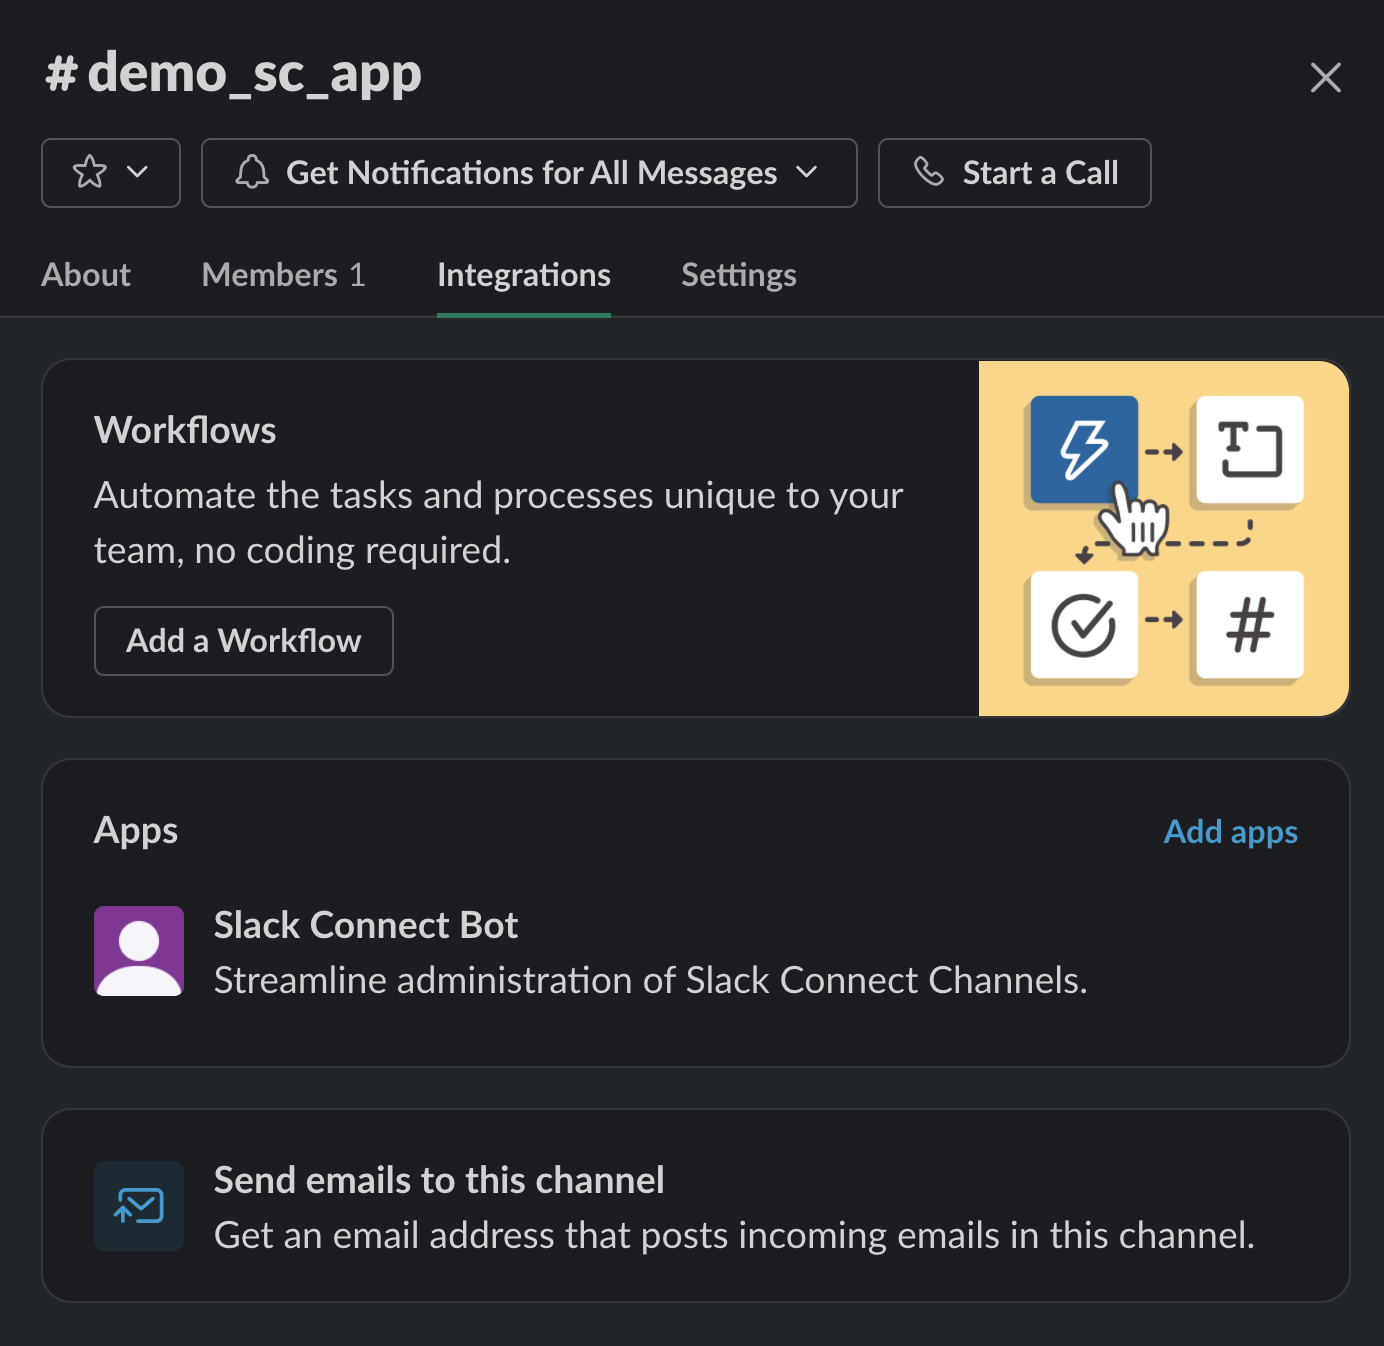Start a Call in this channel

click(1014, 173)
